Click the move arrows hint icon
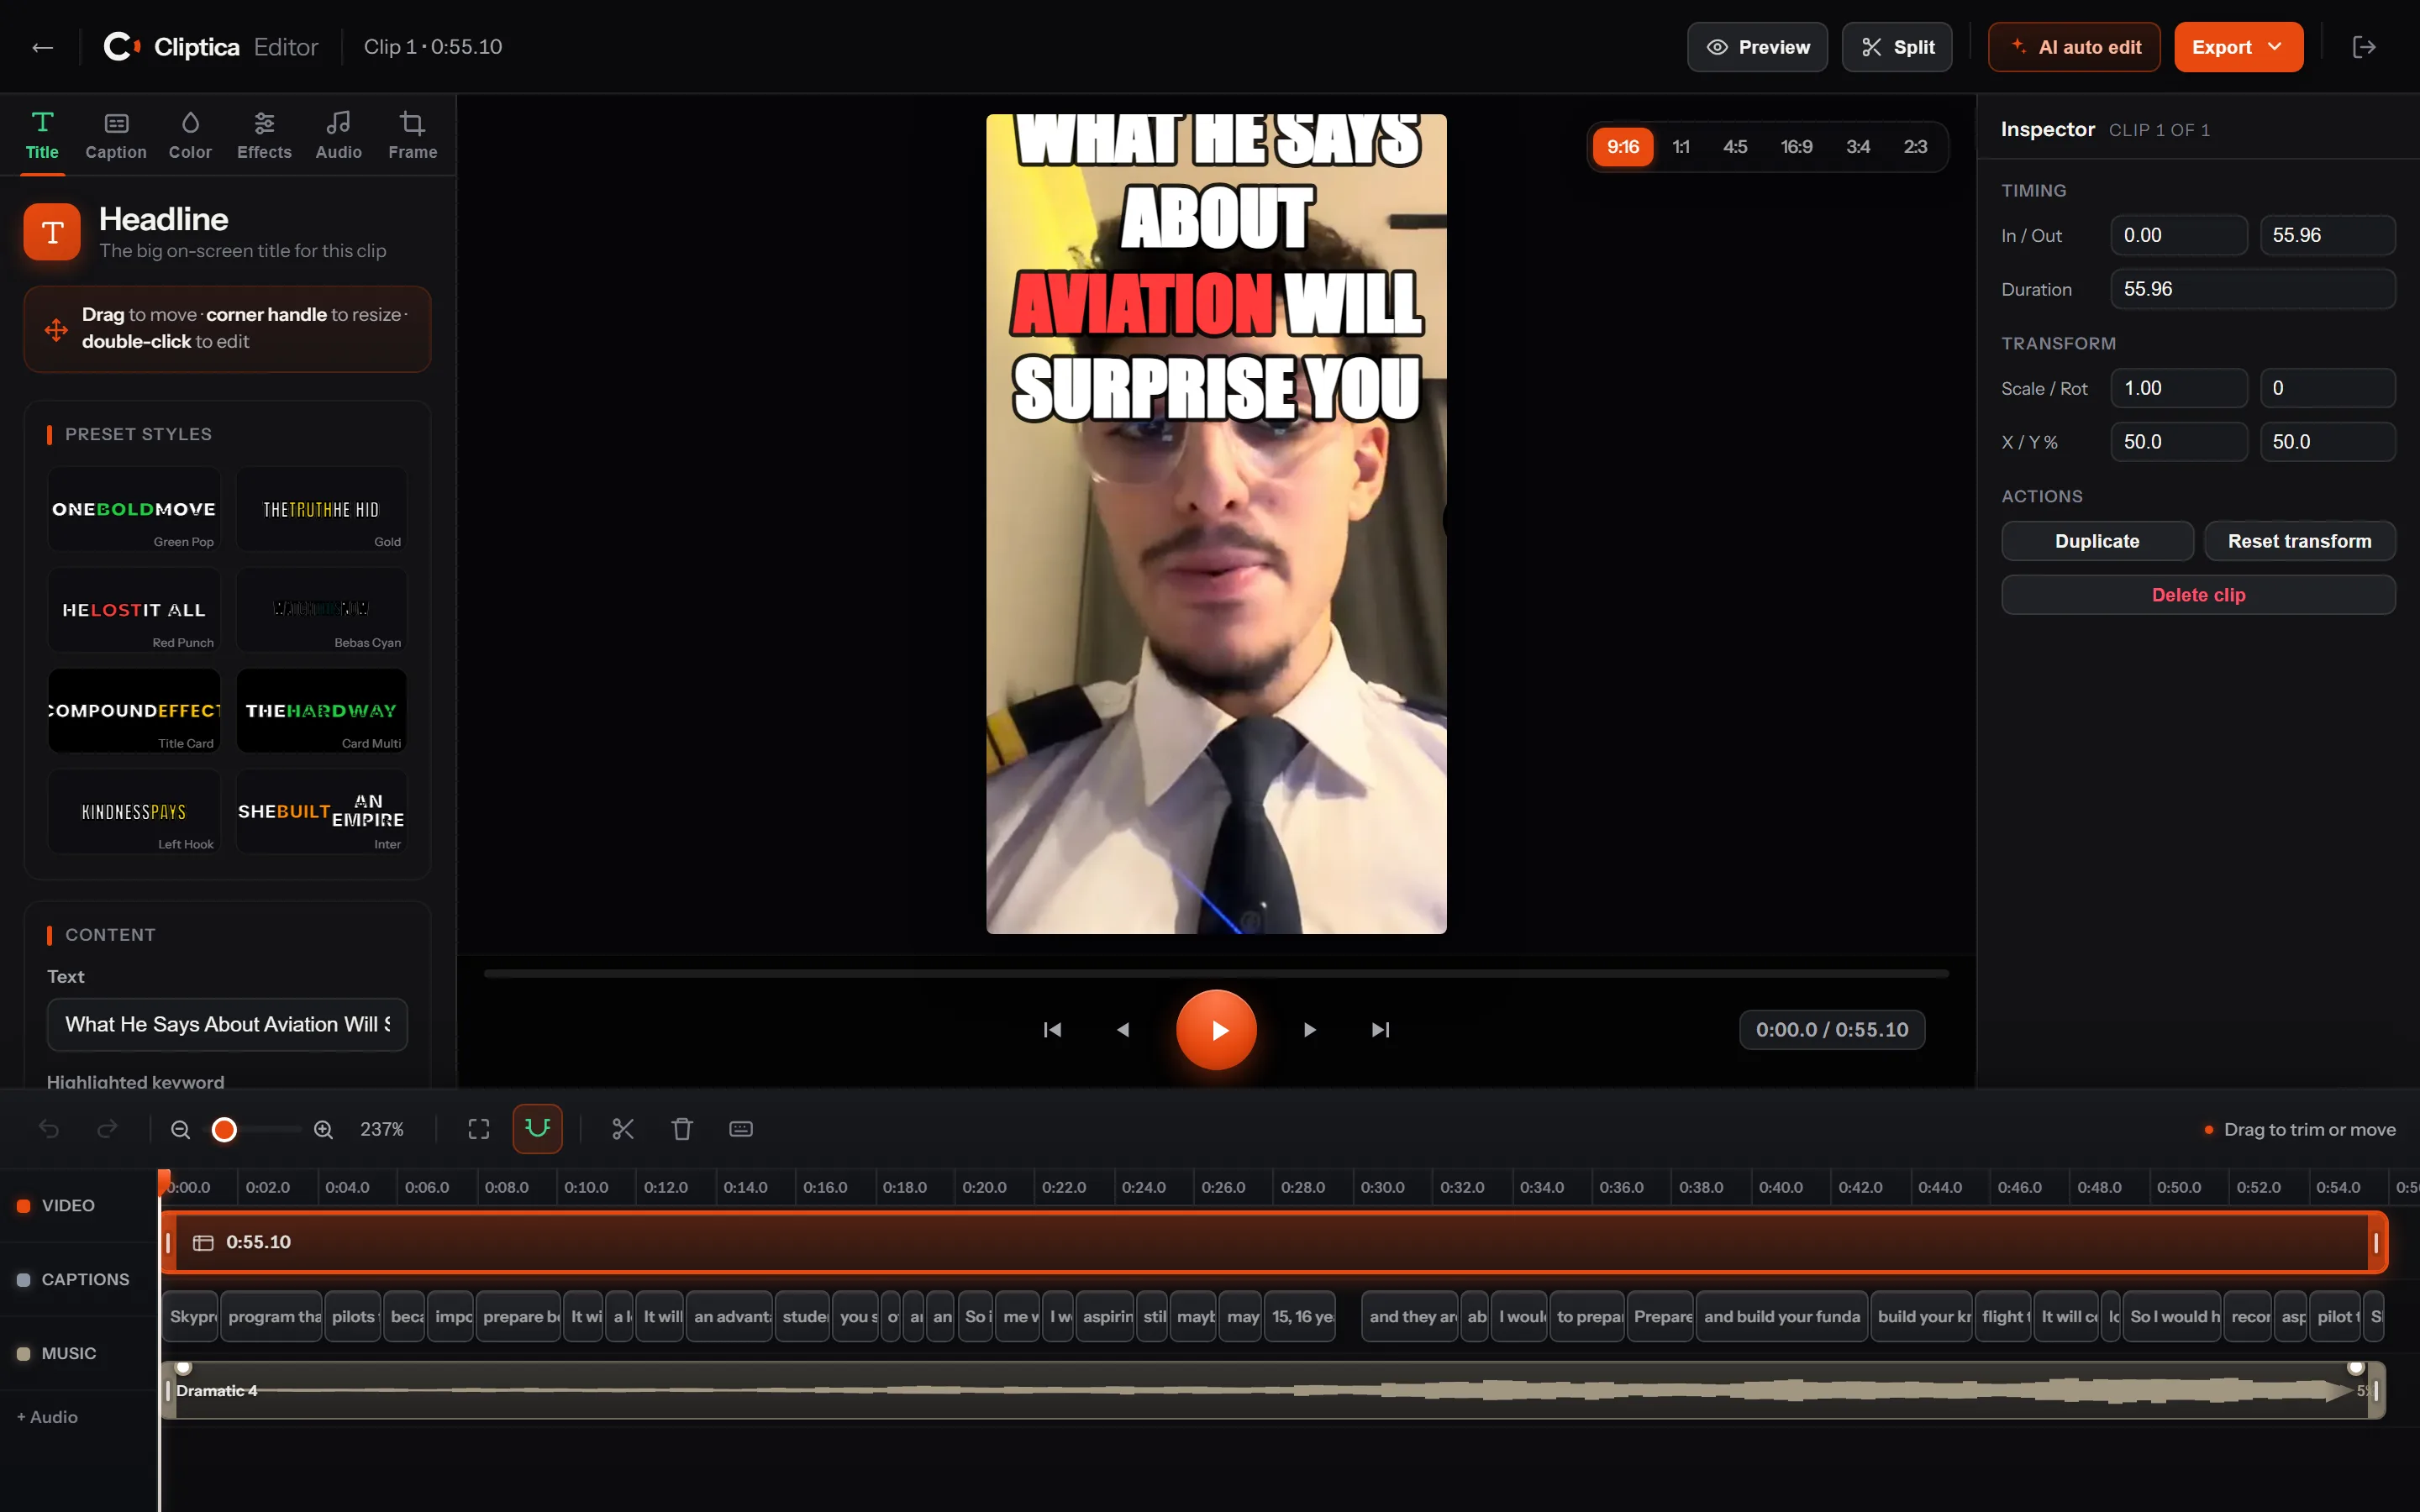Image resolution: width=2420 pixels, height=1512 pixels. point(56,329)
